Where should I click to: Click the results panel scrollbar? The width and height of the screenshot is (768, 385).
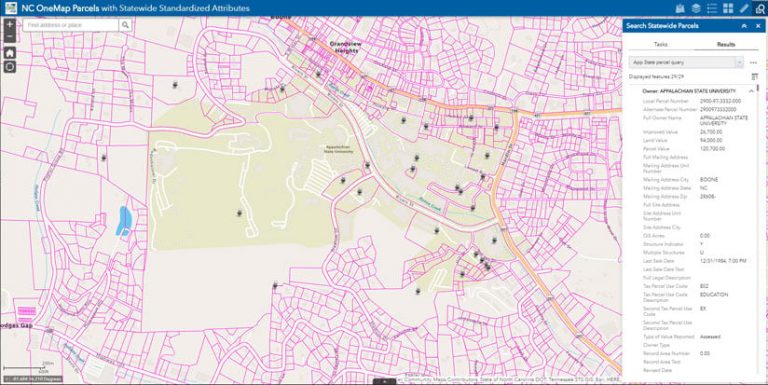pos(758,88)
